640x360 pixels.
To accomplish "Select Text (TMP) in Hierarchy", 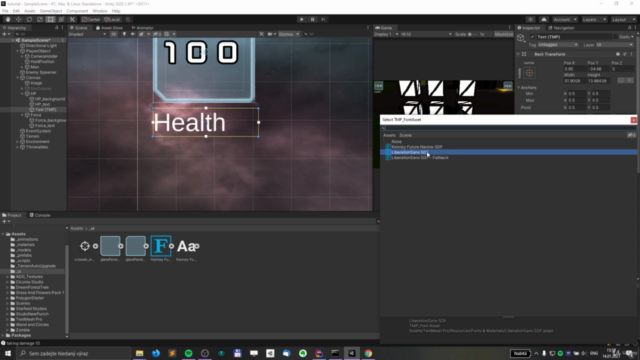I will tap(45, 109).
